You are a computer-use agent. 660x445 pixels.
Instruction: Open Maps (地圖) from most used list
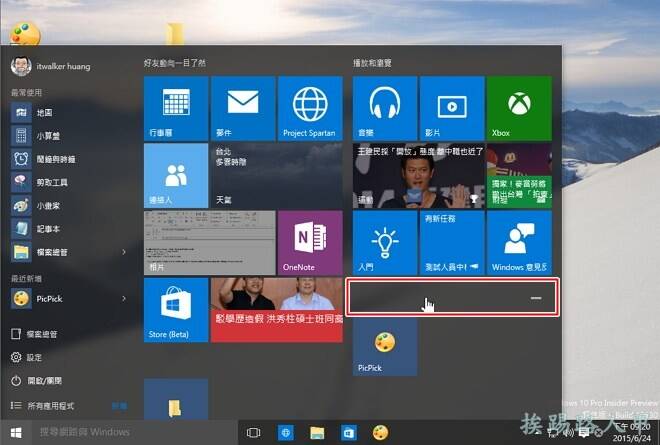coord(69,112)
